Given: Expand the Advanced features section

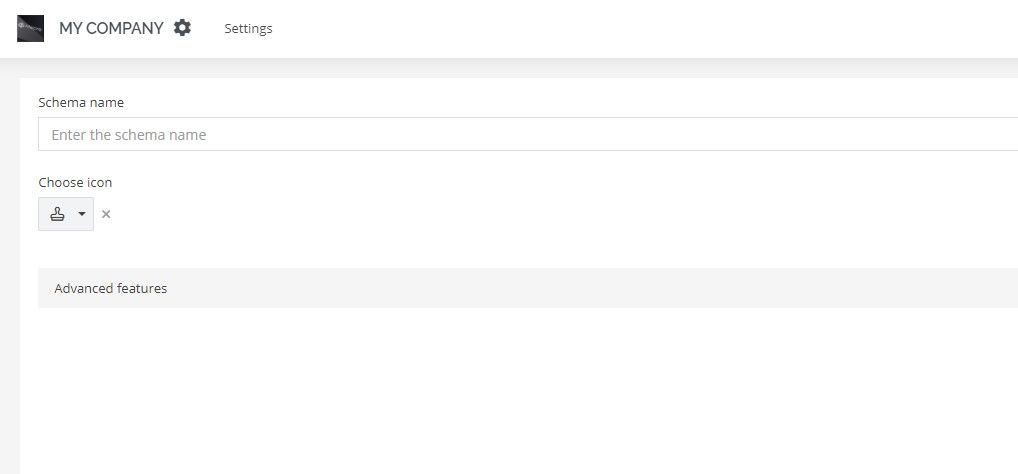Looking at the screenshot, I should pos(528,288).
